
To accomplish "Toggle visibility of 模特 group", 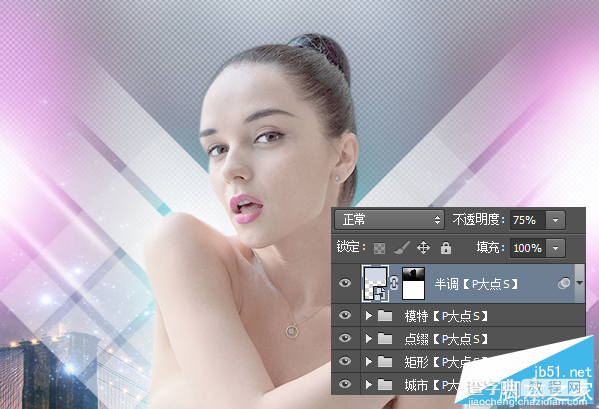I will (345, 315).
